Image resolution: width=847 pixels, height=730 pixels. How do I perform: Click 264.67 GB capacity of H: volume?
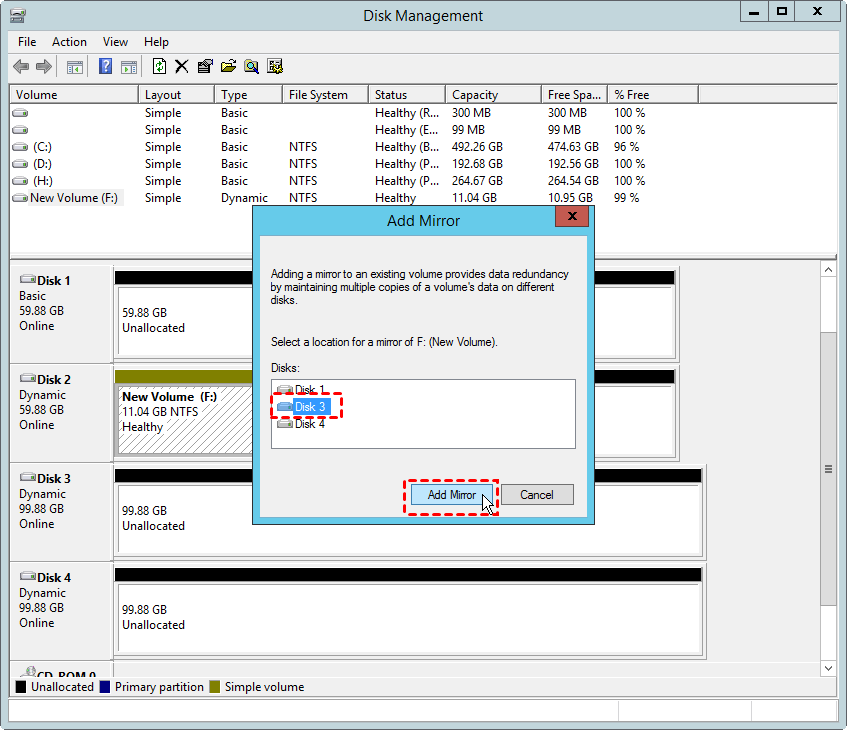pyautogui.click(x=478, y=181)
